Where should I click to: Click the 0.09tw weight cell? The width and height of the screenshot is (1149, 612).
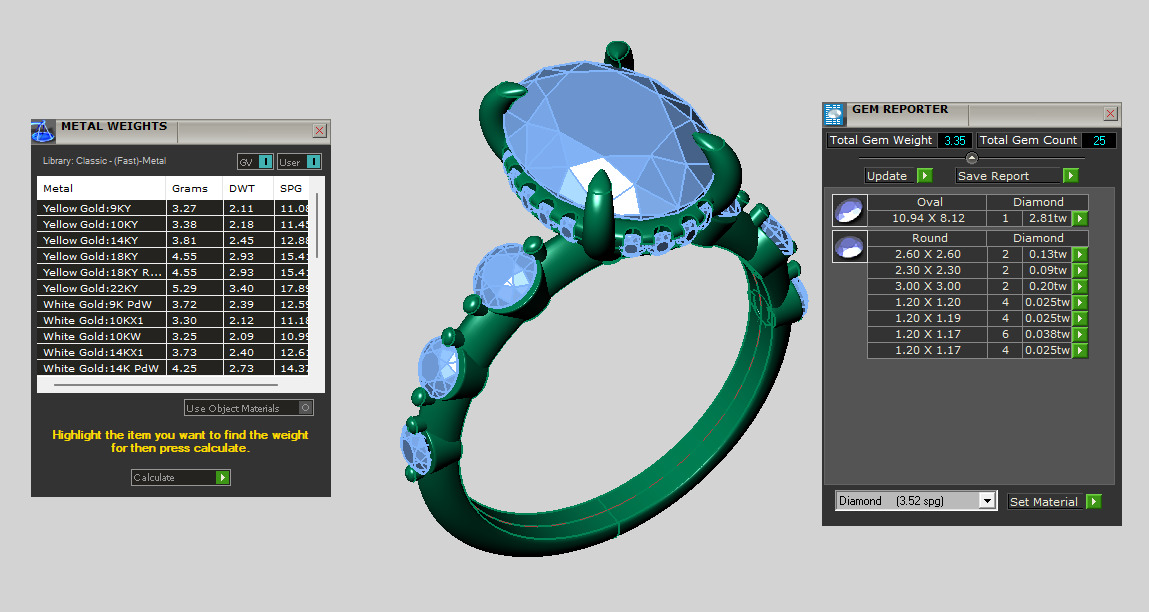click(x=1048, y=270)
